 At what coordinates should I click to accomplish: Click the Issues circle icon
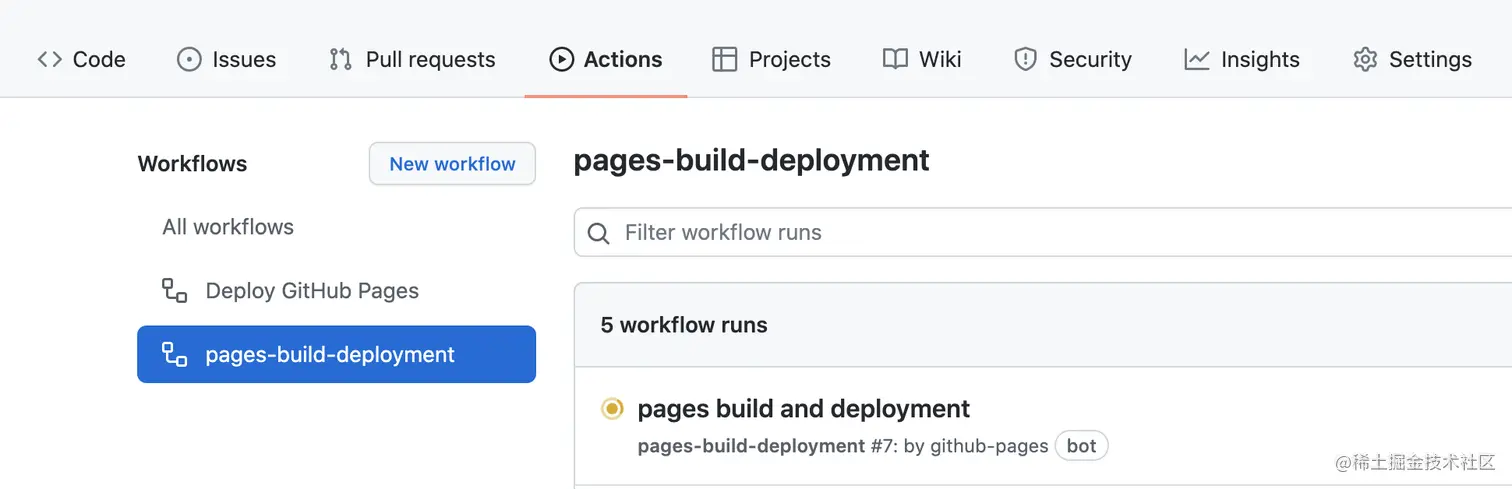click(x=189, y=59)
